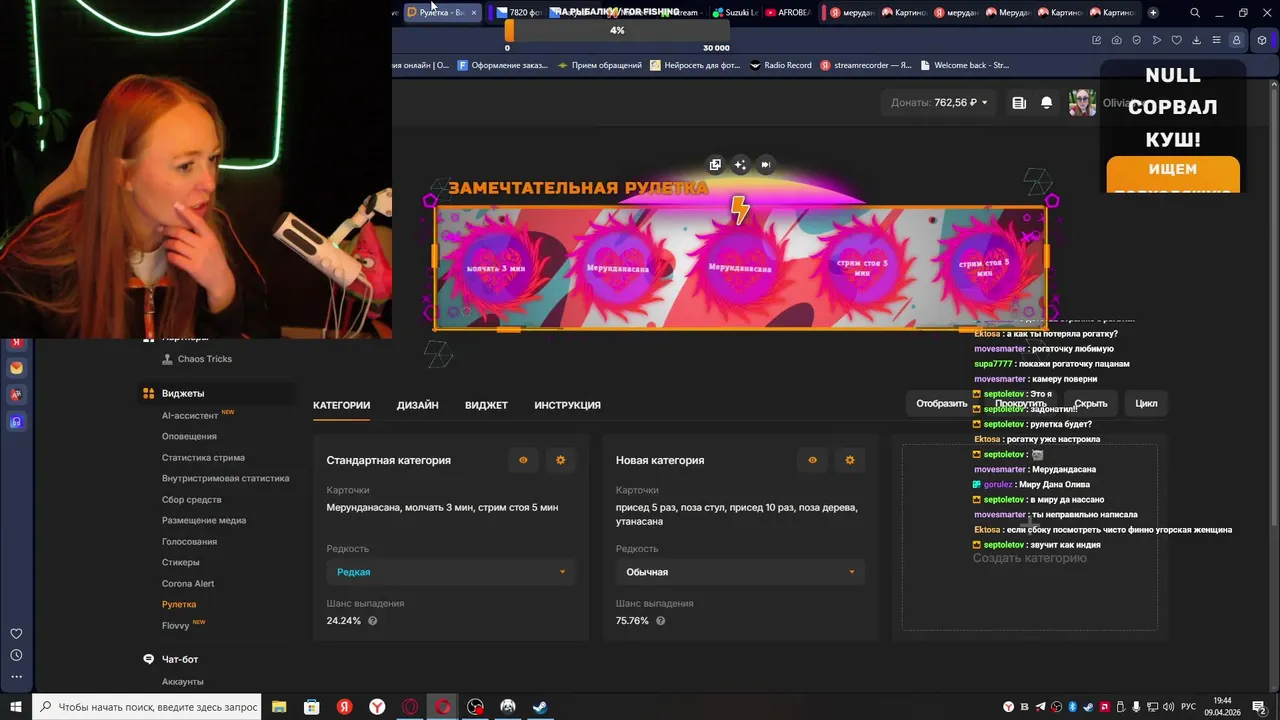Click the Цикл button
The image size is (1280, 720).
(1146, 403)
